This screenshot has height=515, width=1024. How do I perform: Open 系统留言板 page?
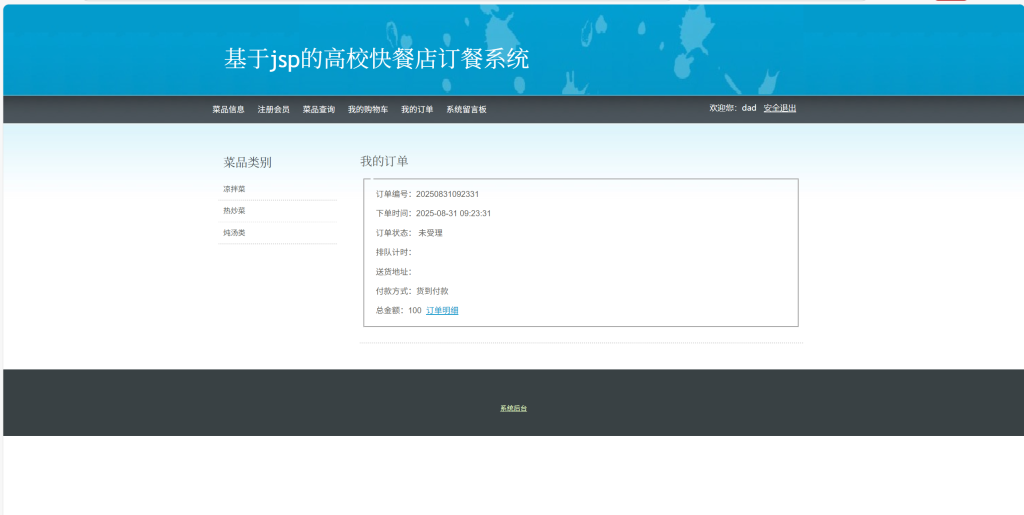pyautogui.click(x=466, y=110)
